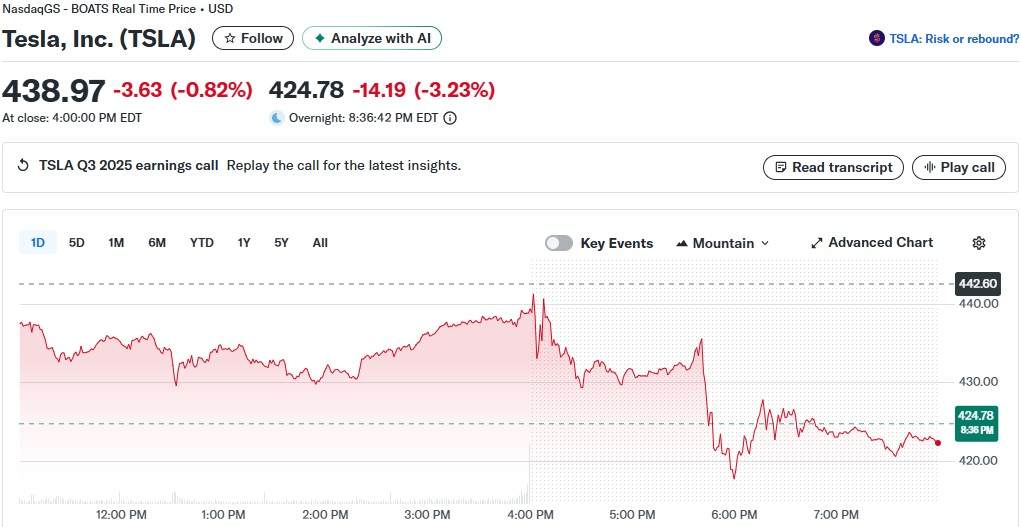Select the 5Y chart range
Screen dimensions: 1021x527
tap(282, 243)
